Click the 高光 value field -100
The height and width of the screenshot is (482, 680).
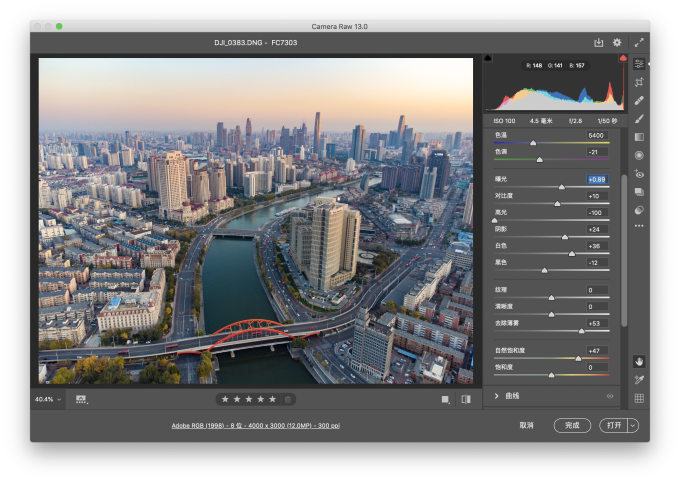[597, 213]
